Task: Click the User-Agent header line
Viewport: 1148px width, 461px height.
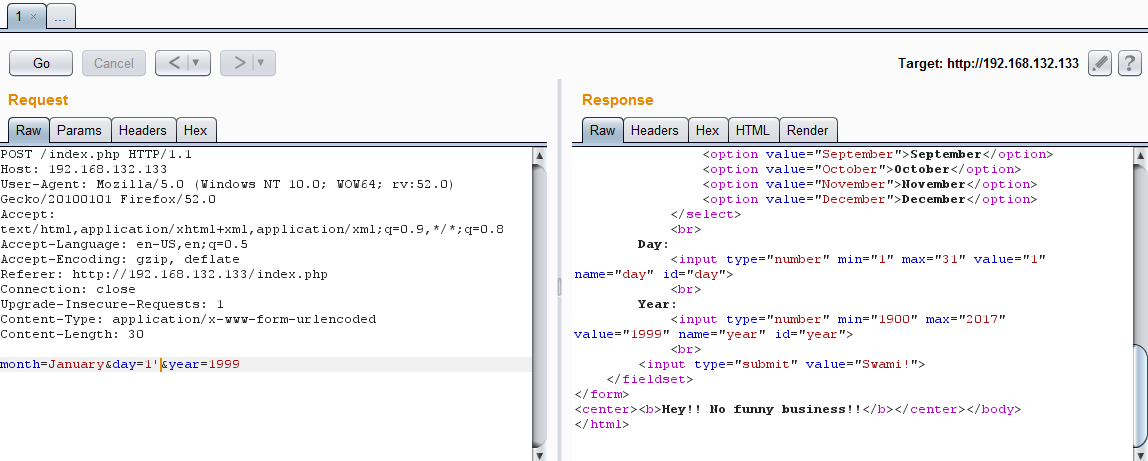Action: (x=227, y=184)
